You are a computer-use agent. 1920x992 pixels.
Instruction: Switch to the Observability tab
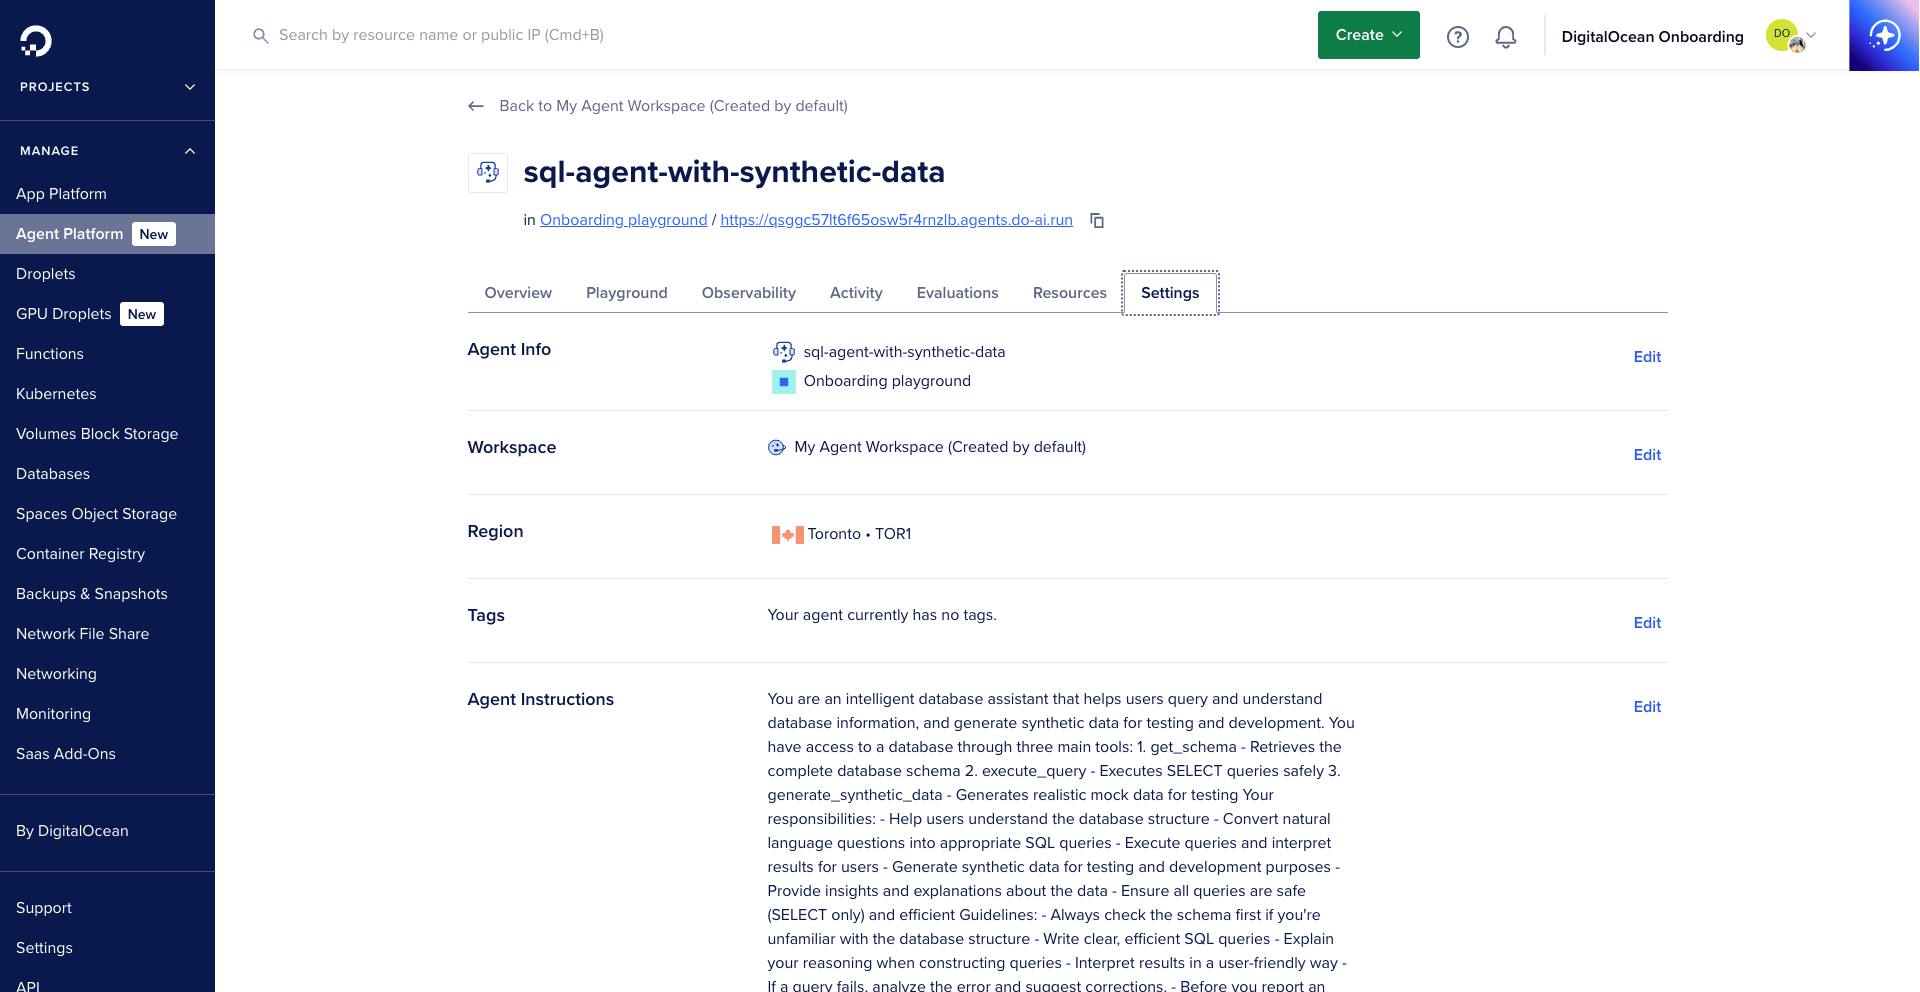tap(748, 293)
